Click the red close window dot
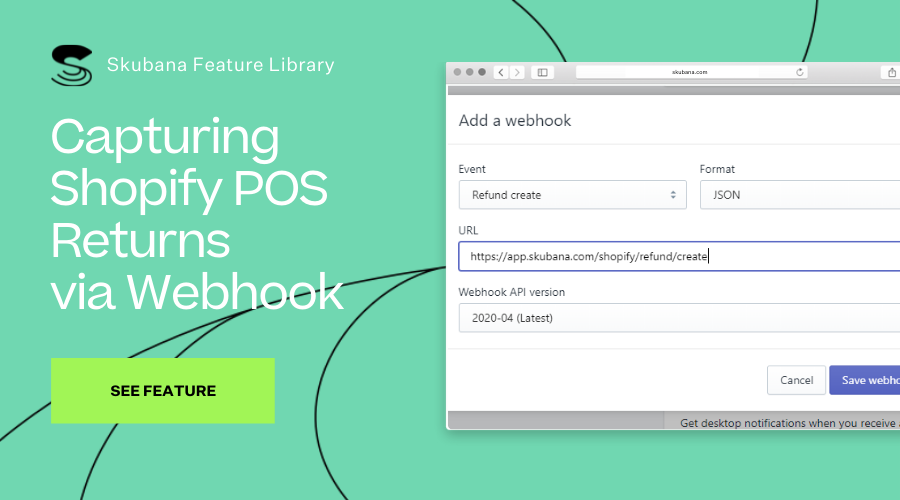 [457, 72]
